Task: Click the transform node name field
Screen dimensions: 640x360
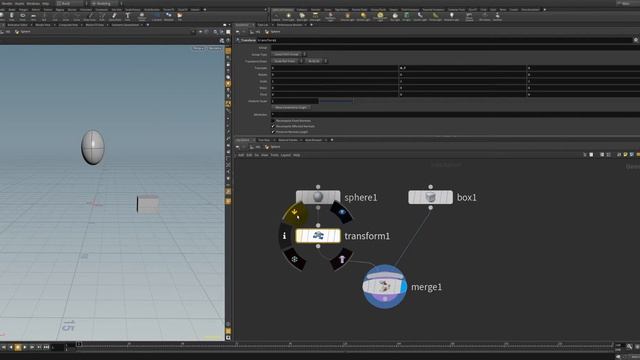Action: [x=444, y=40]
